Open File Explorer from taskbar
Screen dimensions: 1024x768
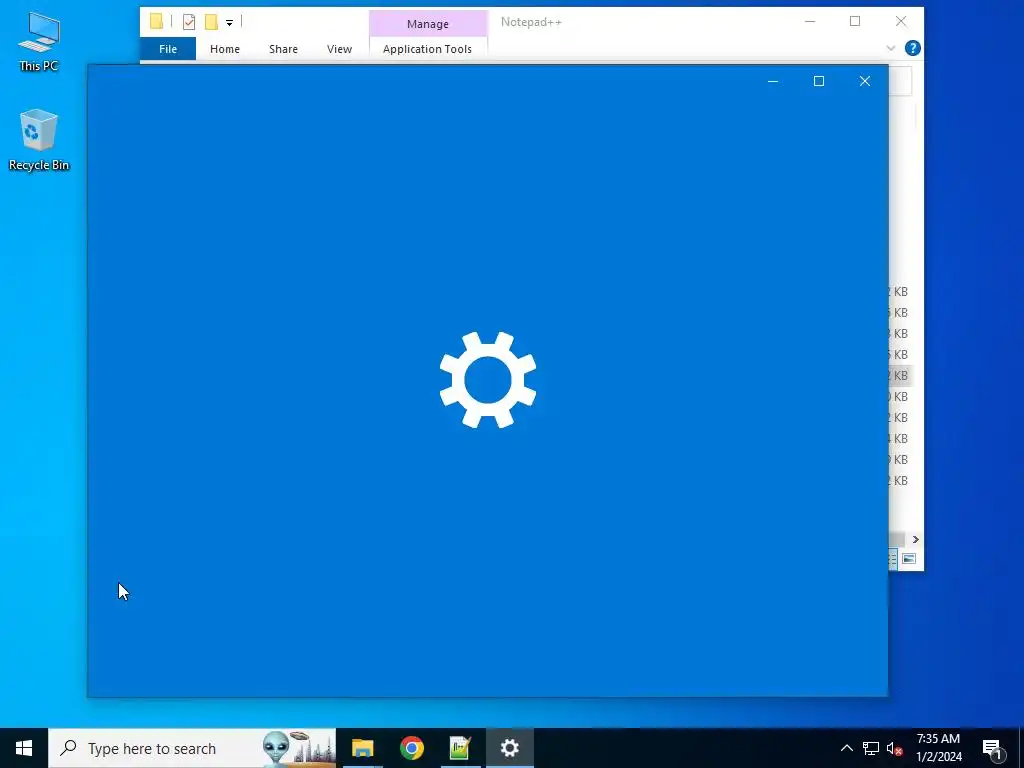(362, 748)
